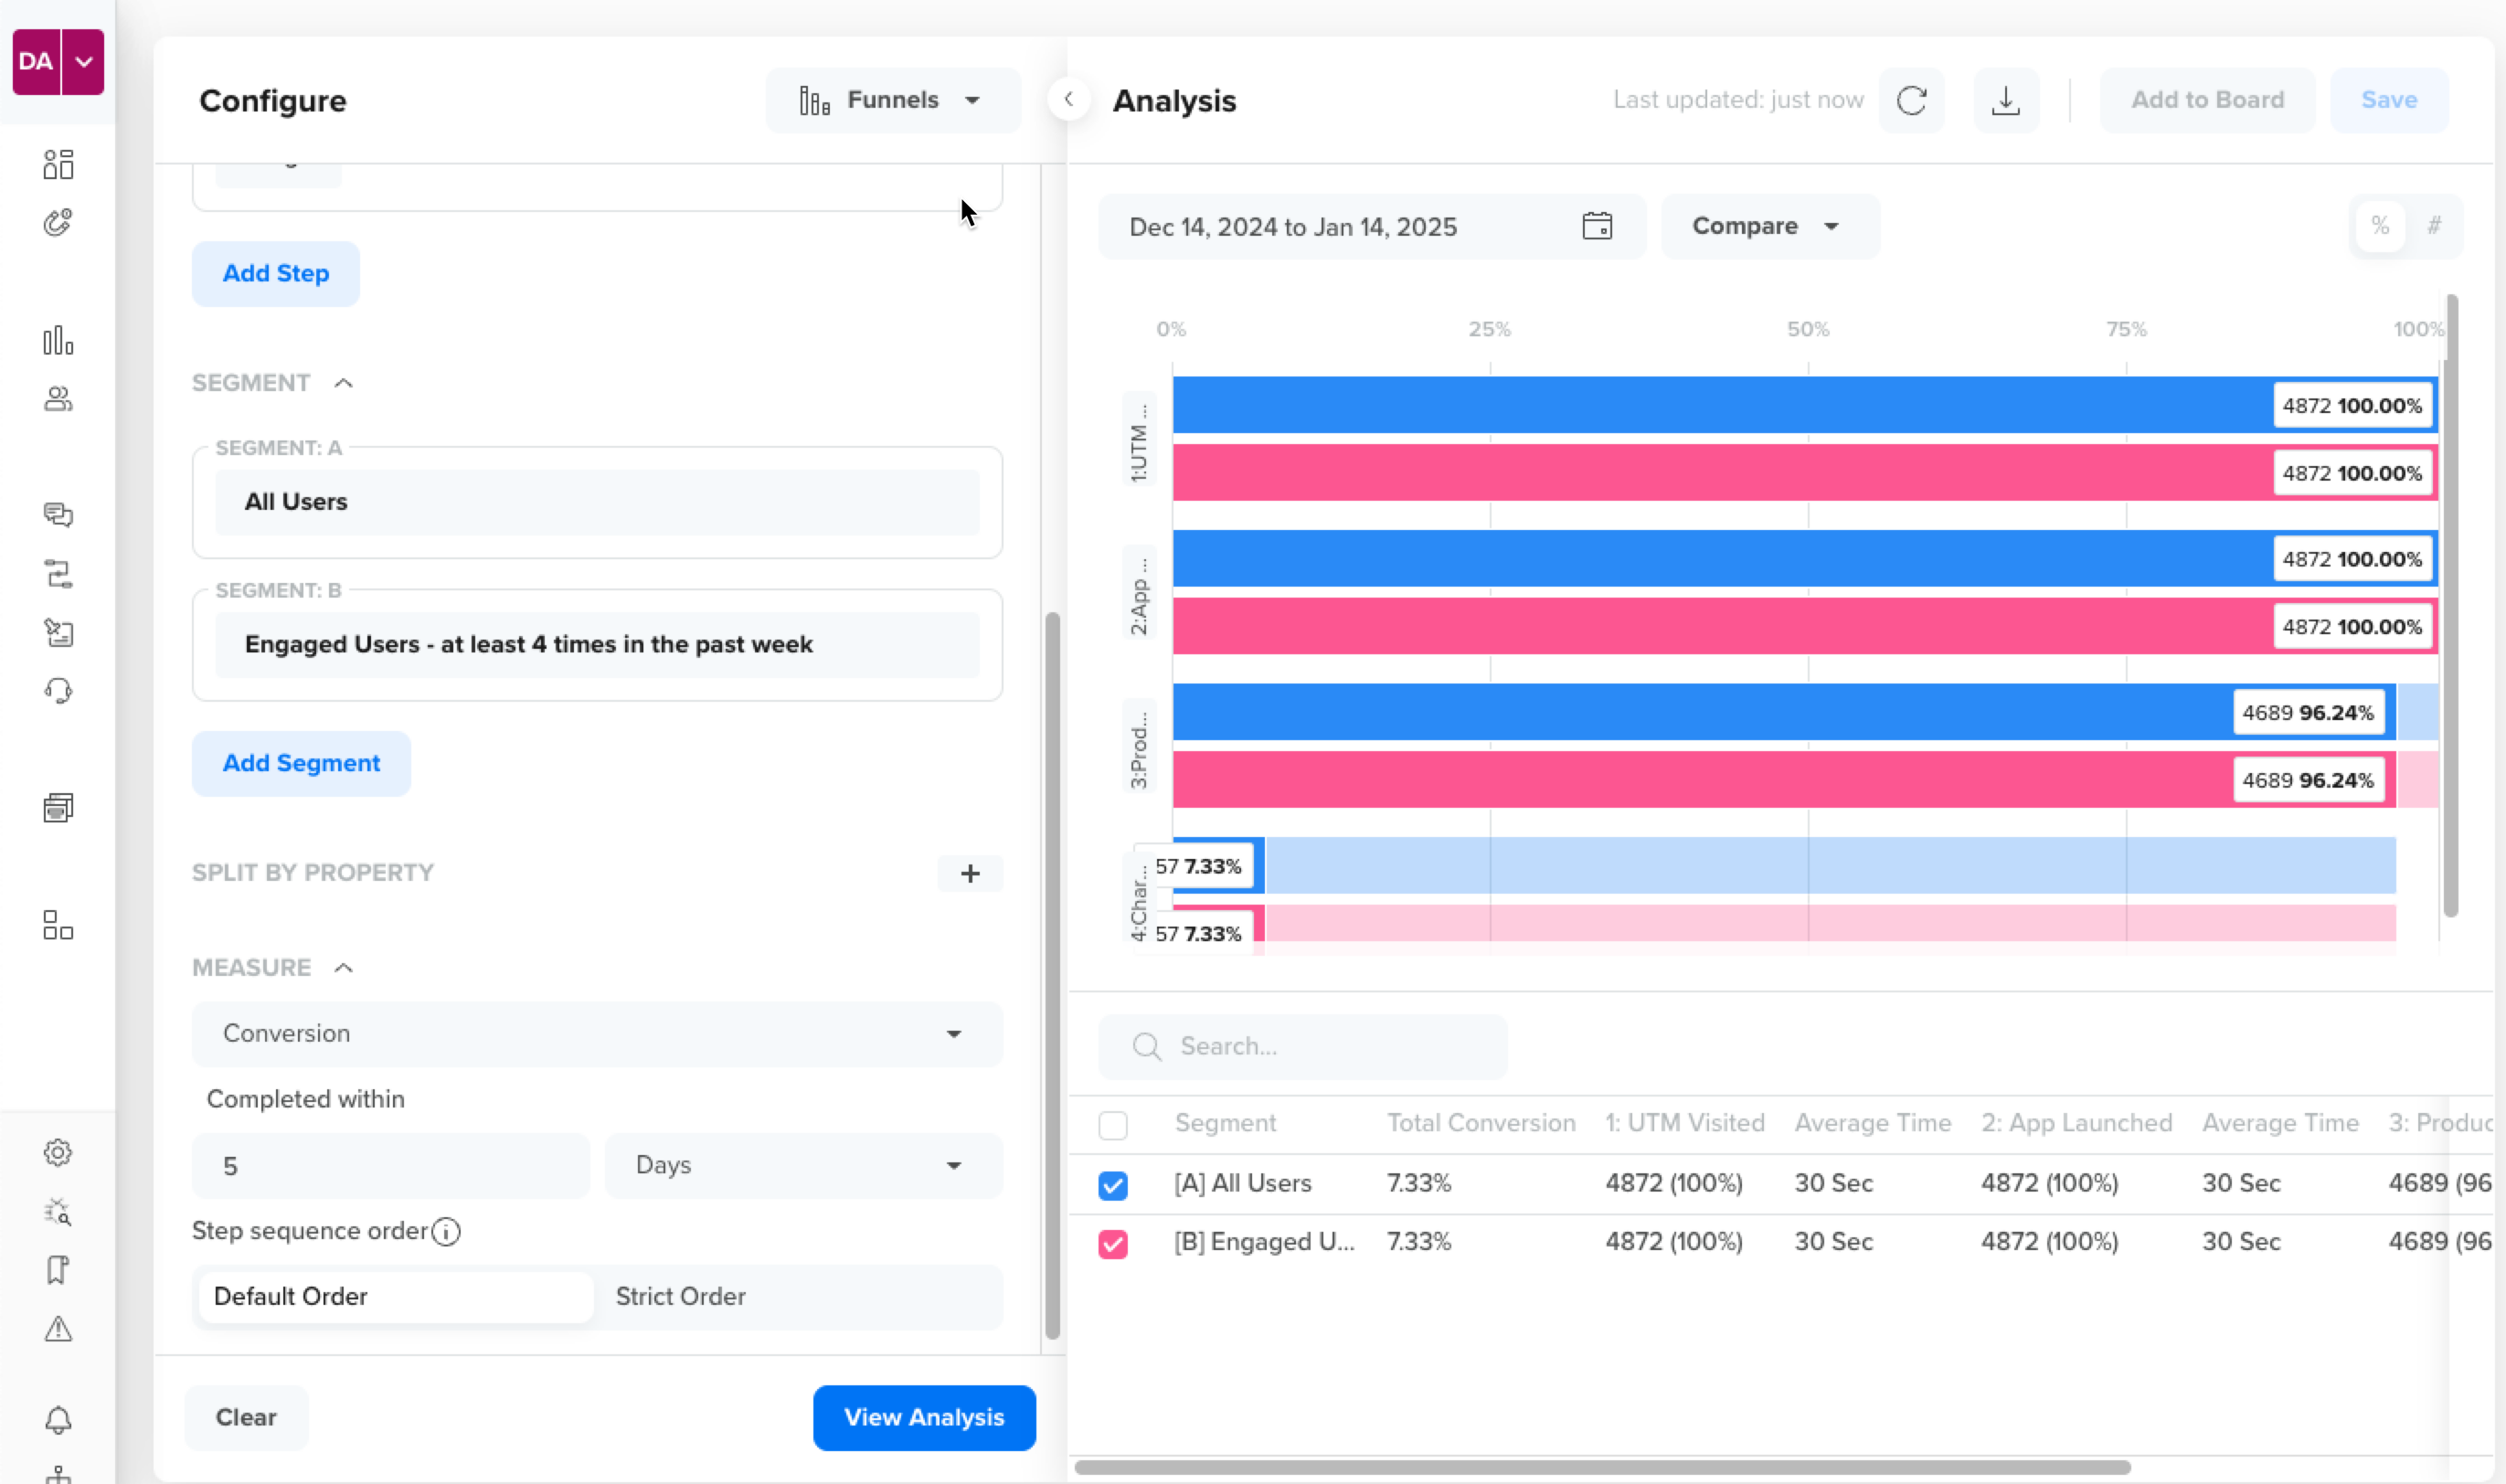
Task: Open the apps grid sidebar icon
Action: 58,925
